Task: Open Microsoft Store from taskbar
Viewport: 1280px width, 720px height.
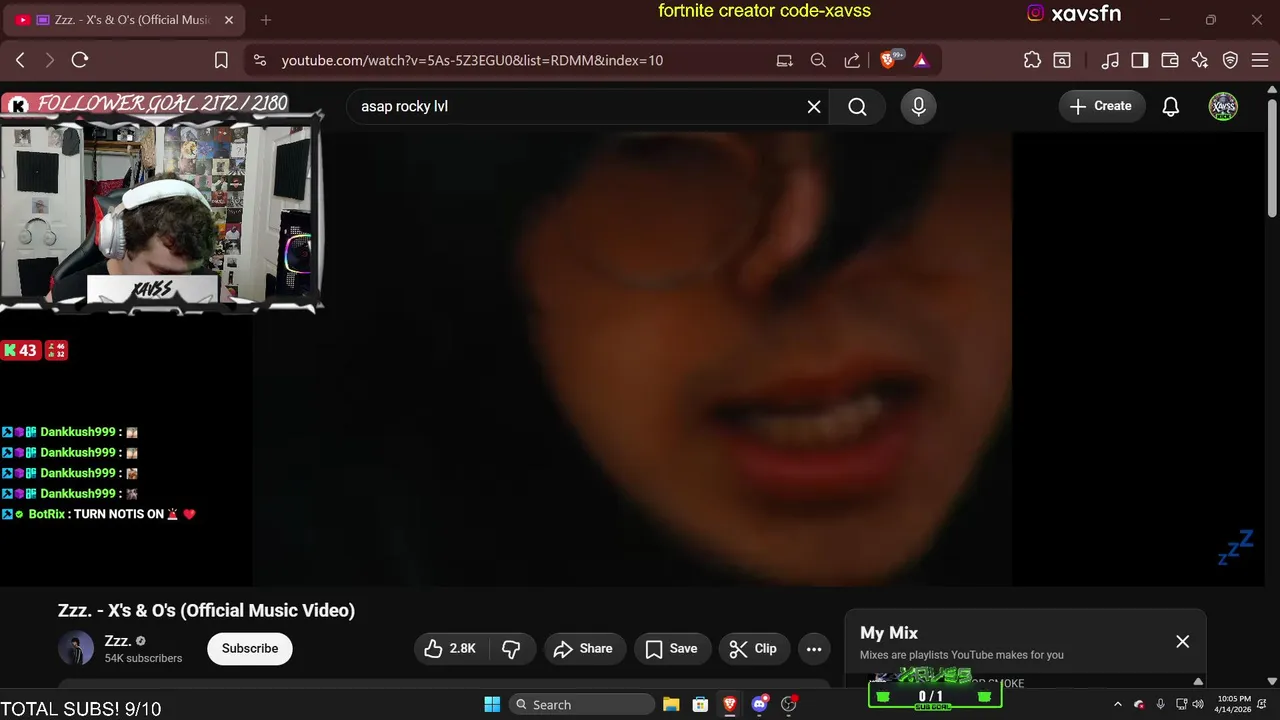Action: click(701, 704)
